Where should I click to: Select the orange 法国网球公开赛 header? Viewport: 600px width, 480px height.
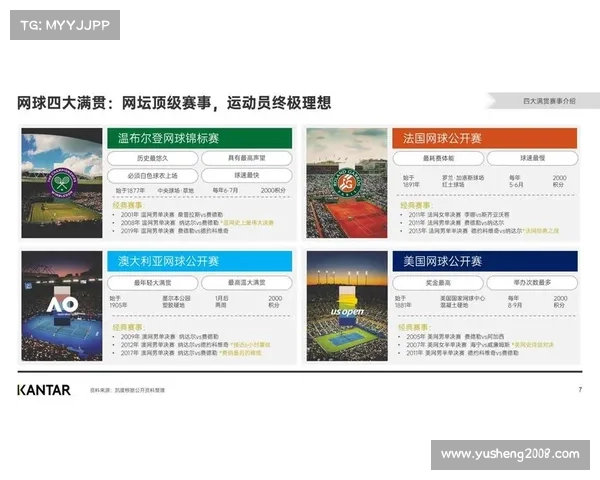click(484, 138)
